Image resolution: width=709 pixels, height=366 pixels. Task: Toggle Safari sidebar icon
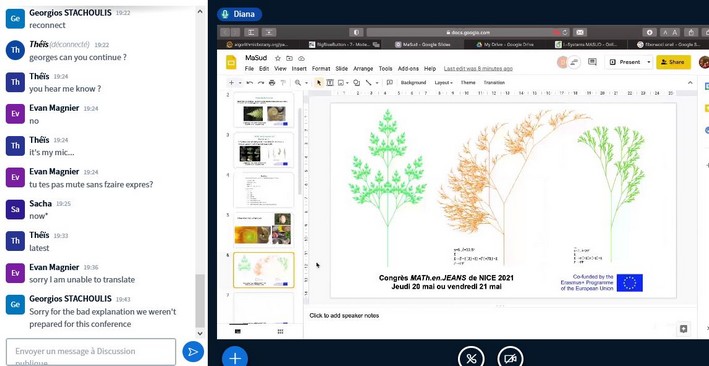click(251, 32)
